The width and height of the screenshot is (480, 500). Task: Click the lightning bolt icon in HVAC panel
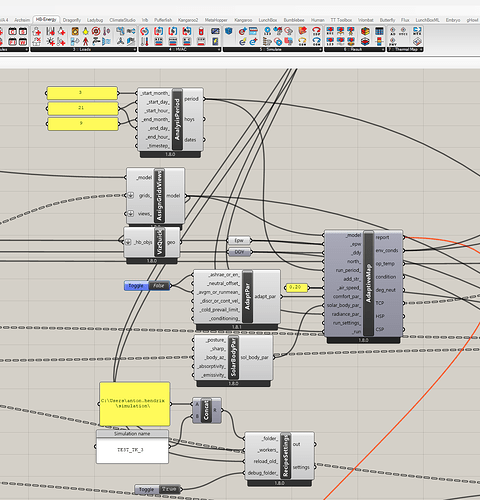(215, 41)
